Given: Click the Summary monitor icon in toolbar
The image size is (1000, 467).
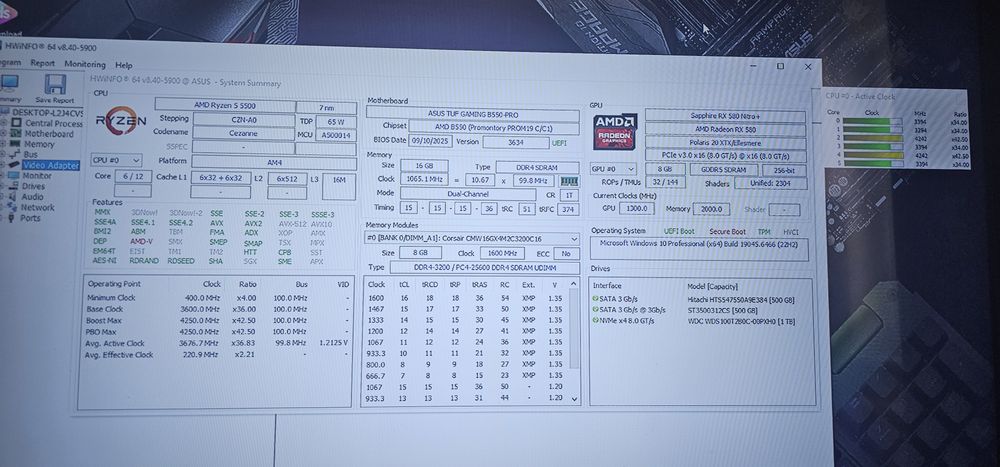Looking at the screenshot, I should pyautogui.click(x=8, y=85).
